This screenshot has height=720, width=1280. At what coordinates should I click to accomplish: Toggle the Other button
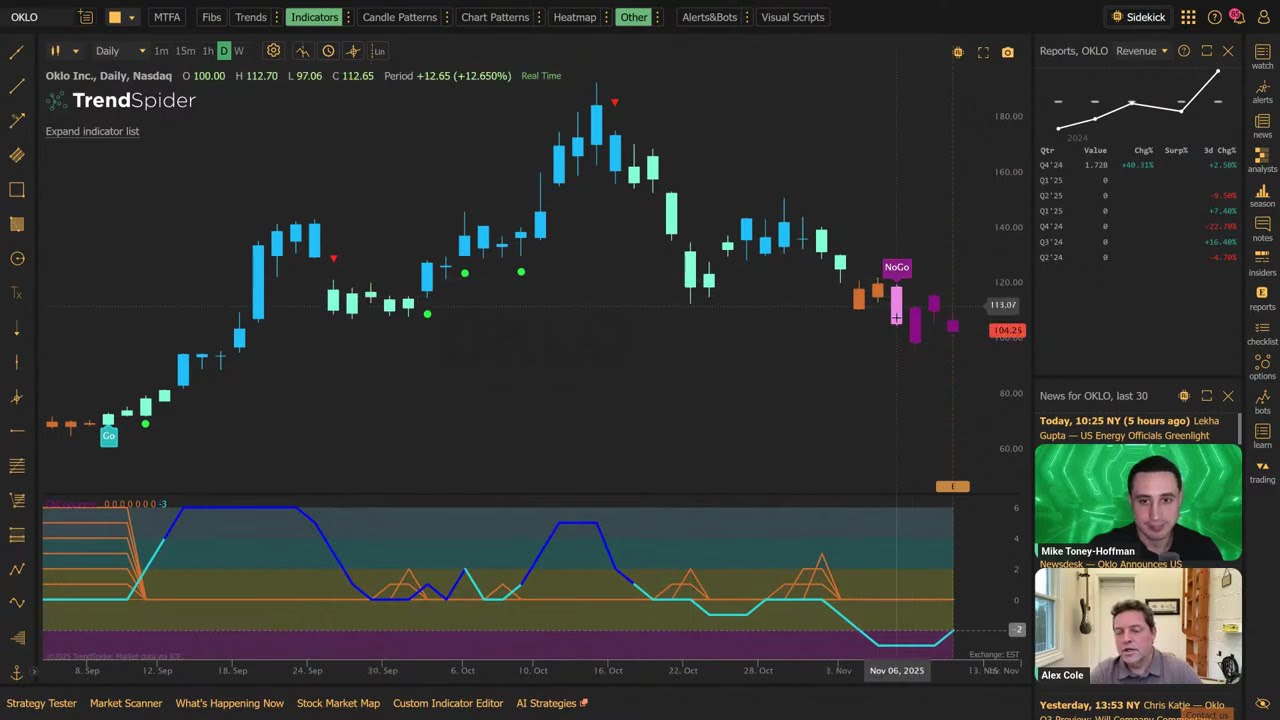(633, 17)
